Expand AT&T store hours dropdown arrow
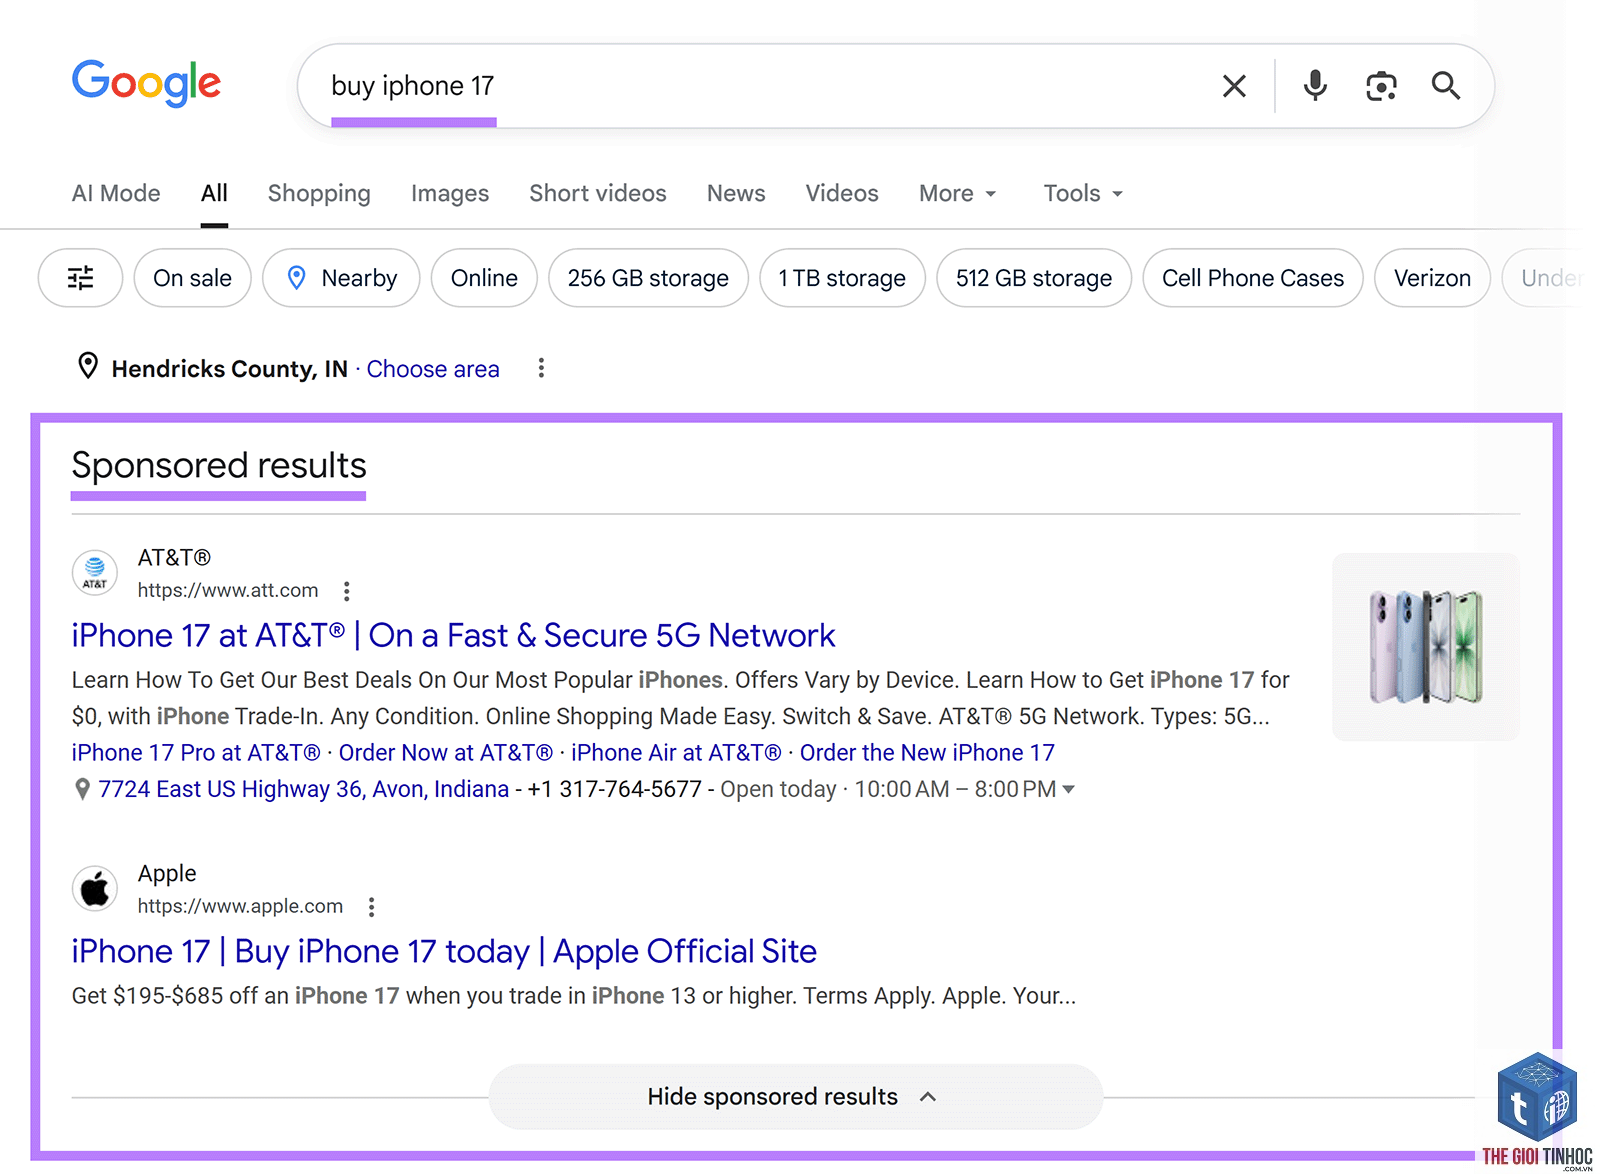Viewport: 1600px width, 1174px height. pos(1068,790)
